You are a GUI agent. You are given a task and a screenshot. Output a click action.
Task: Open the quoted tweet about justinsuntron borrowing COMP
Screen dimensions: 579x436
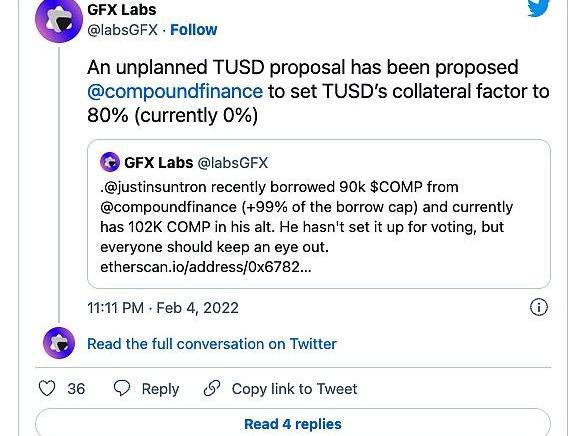coord(319,214)
